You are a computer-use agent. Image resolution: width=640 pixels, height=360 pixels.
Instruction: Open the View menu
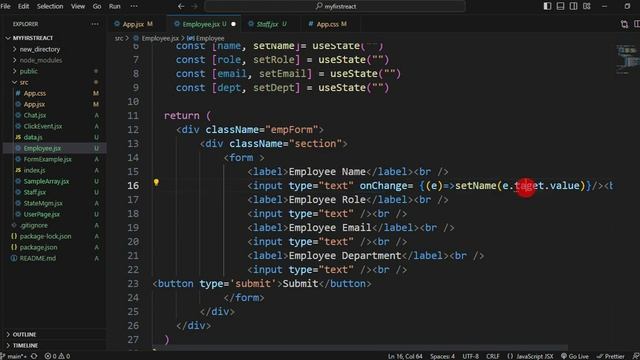pos(78,6)
